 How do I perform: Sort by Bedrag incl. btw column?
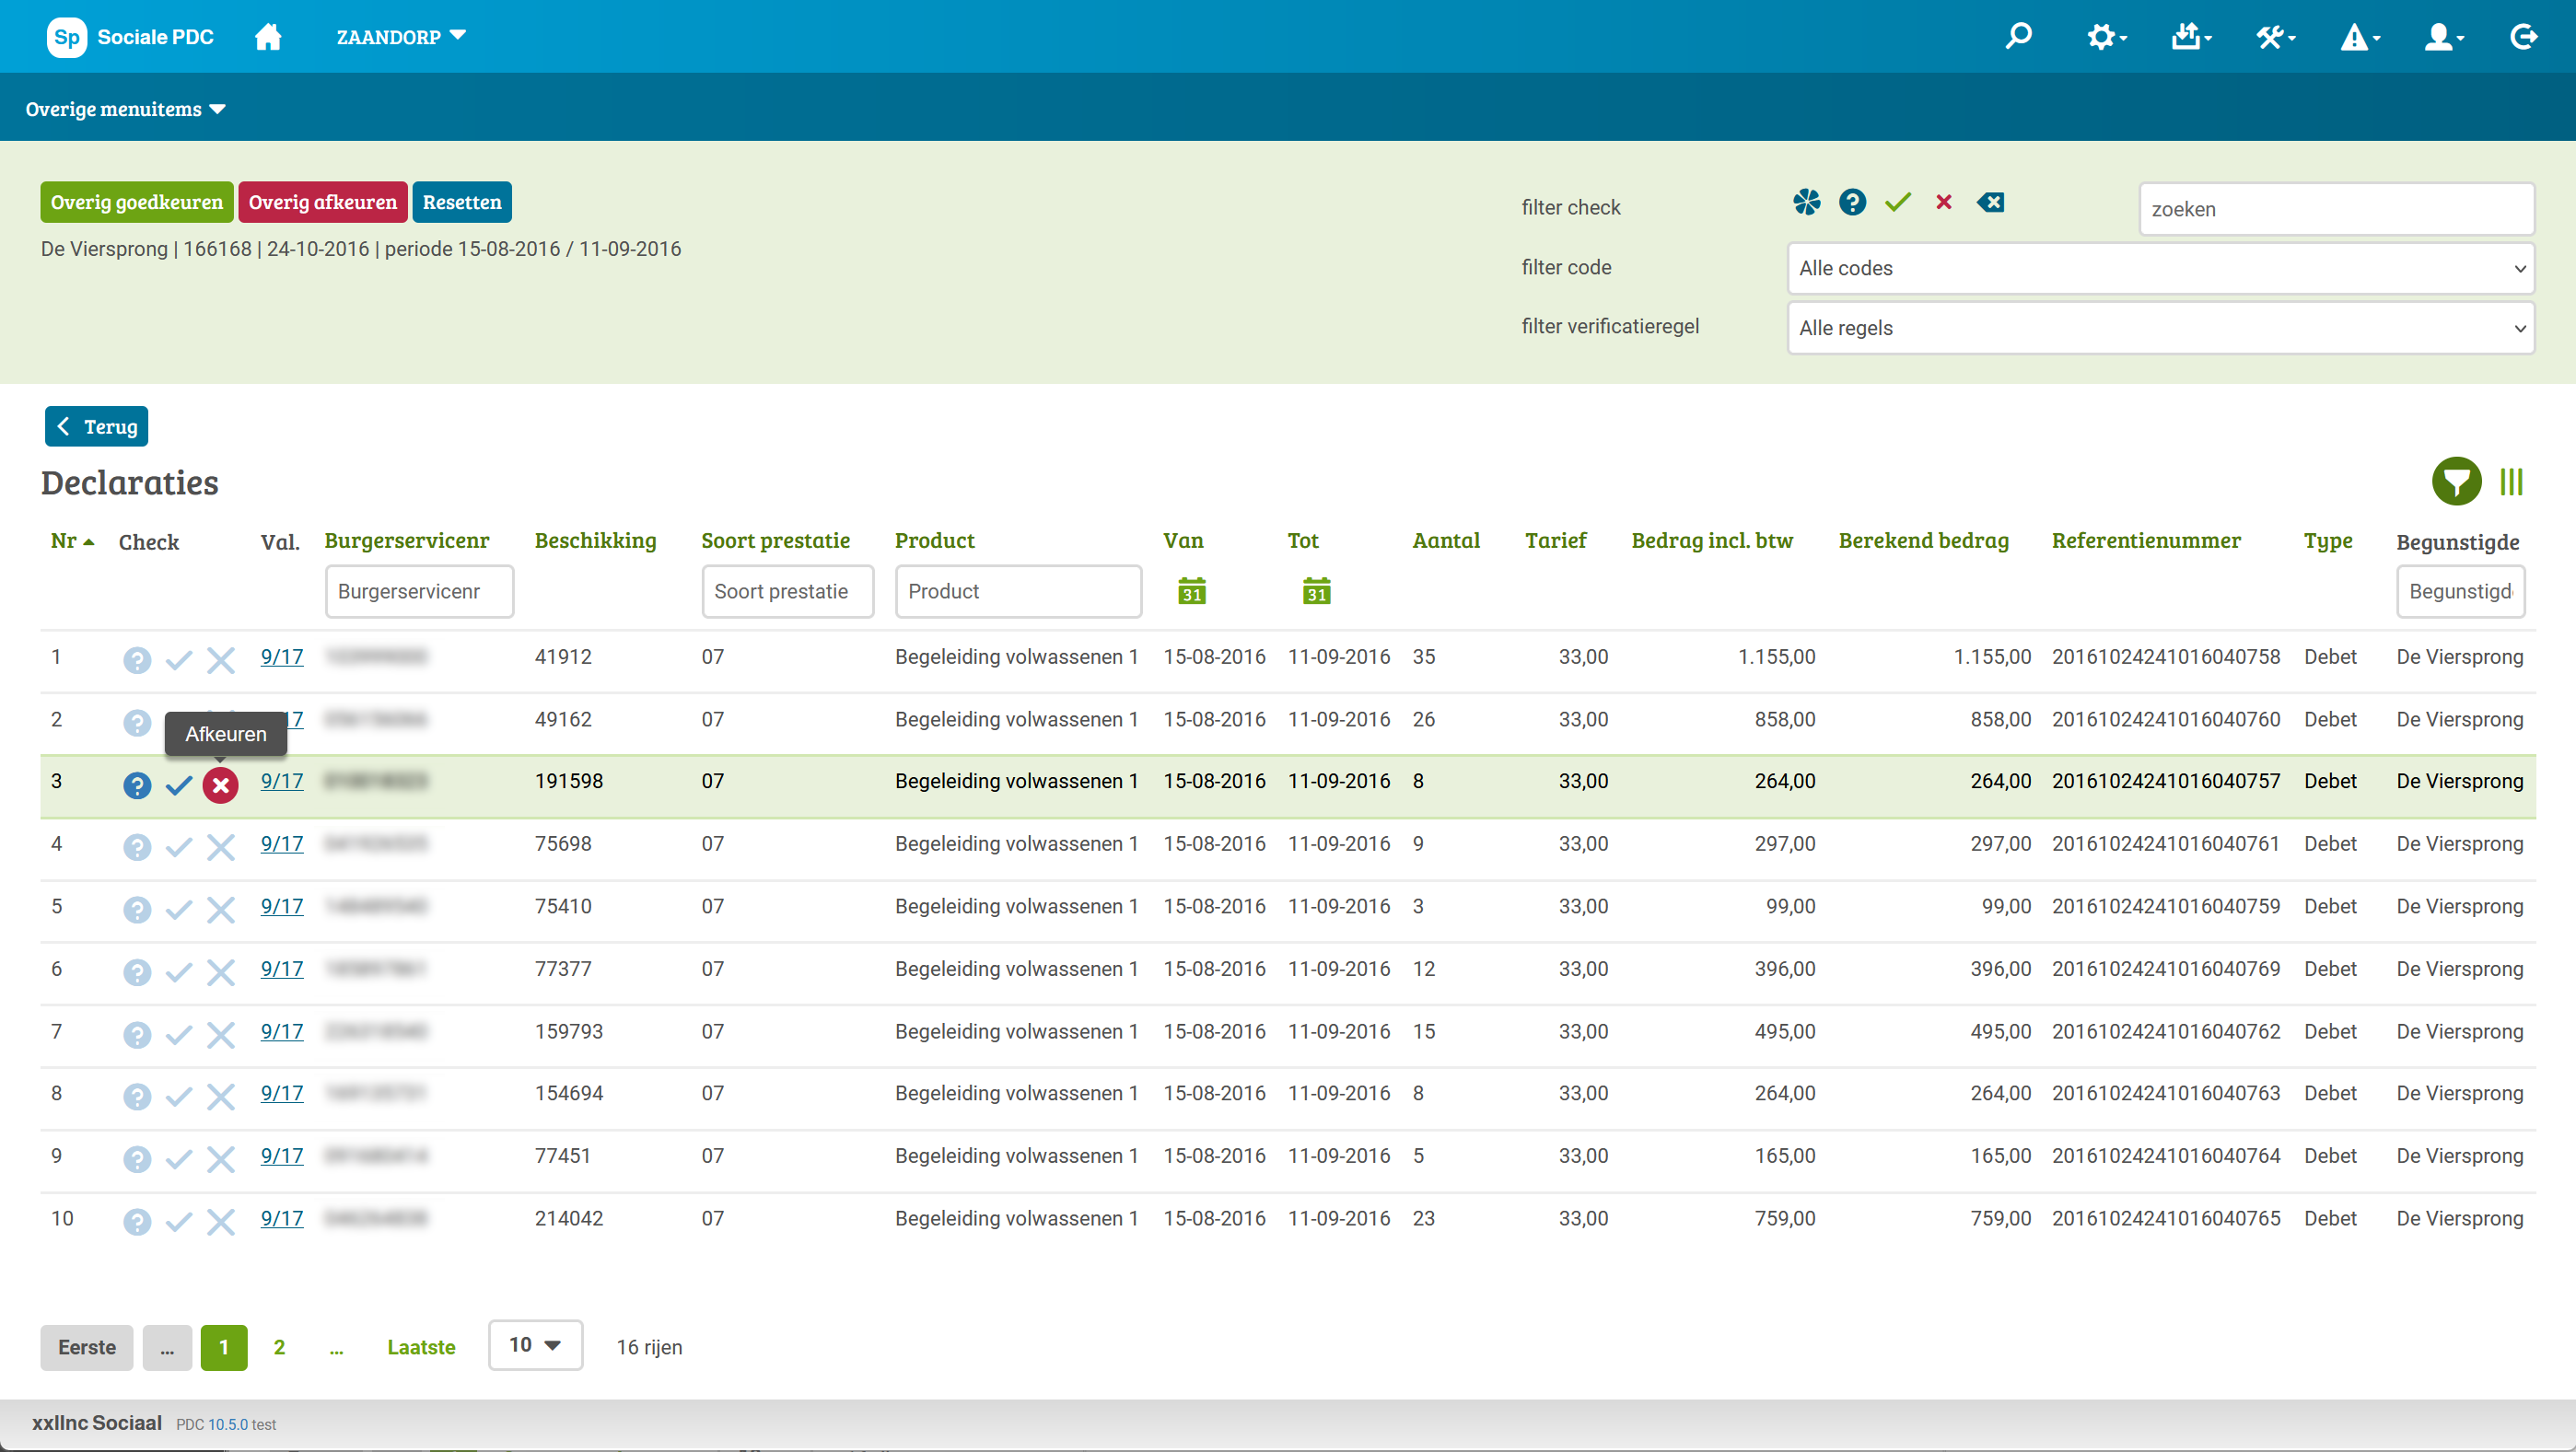(1712, 541)
